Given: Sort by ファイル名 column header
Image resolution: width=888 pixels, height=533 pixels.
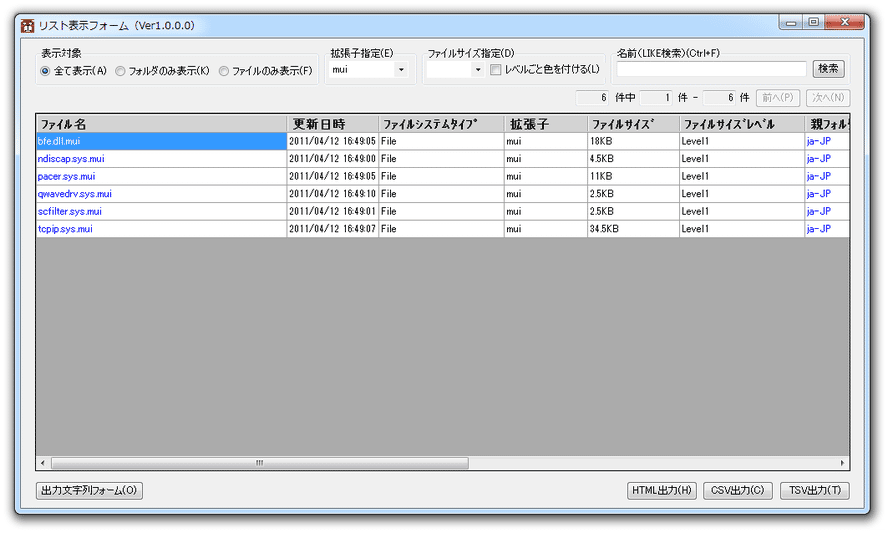Looking at the screenshot, I should click(x=162, y=123).
